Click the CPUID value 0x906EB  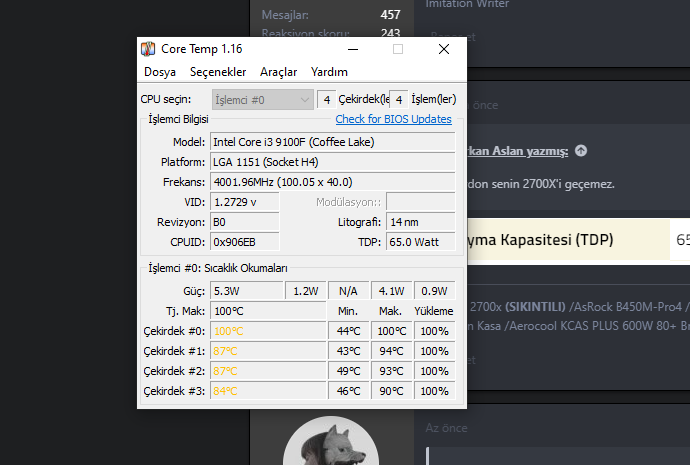point(245,242)
